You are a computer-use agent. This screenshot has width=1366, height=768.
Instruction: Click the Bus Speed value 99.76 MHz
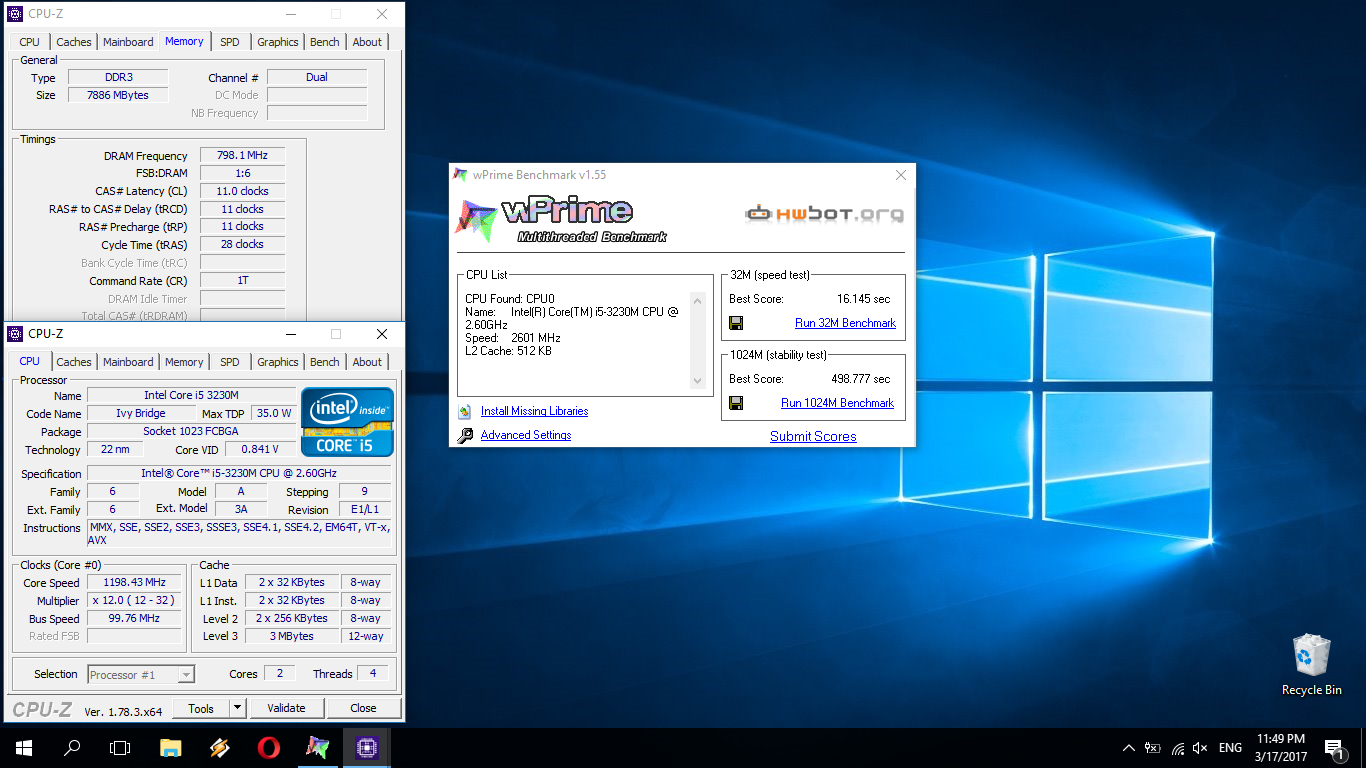(x=134, y=619)
